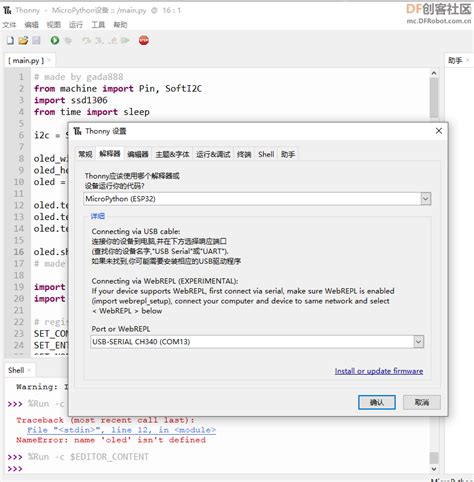Switch to the 编辑器 settings tab
Image resolution: width=474 pixels, height=482 pixels.
pos(138,154)
